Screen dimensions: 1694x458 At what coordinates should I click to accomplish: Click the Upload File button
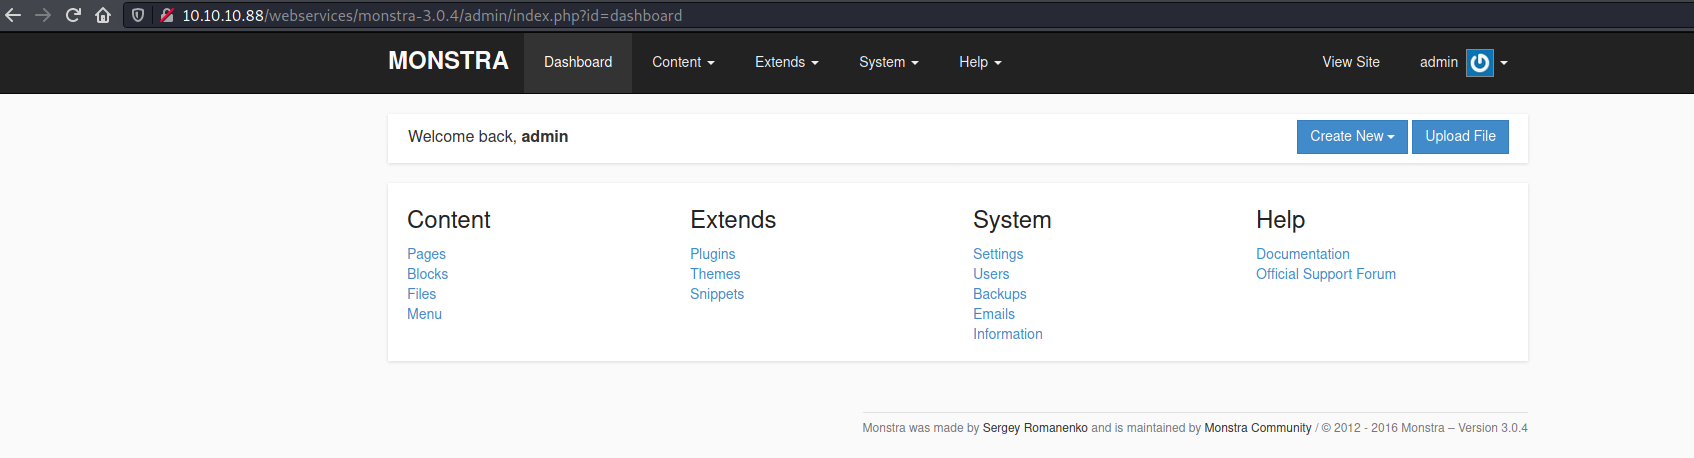pos(1459,137)
